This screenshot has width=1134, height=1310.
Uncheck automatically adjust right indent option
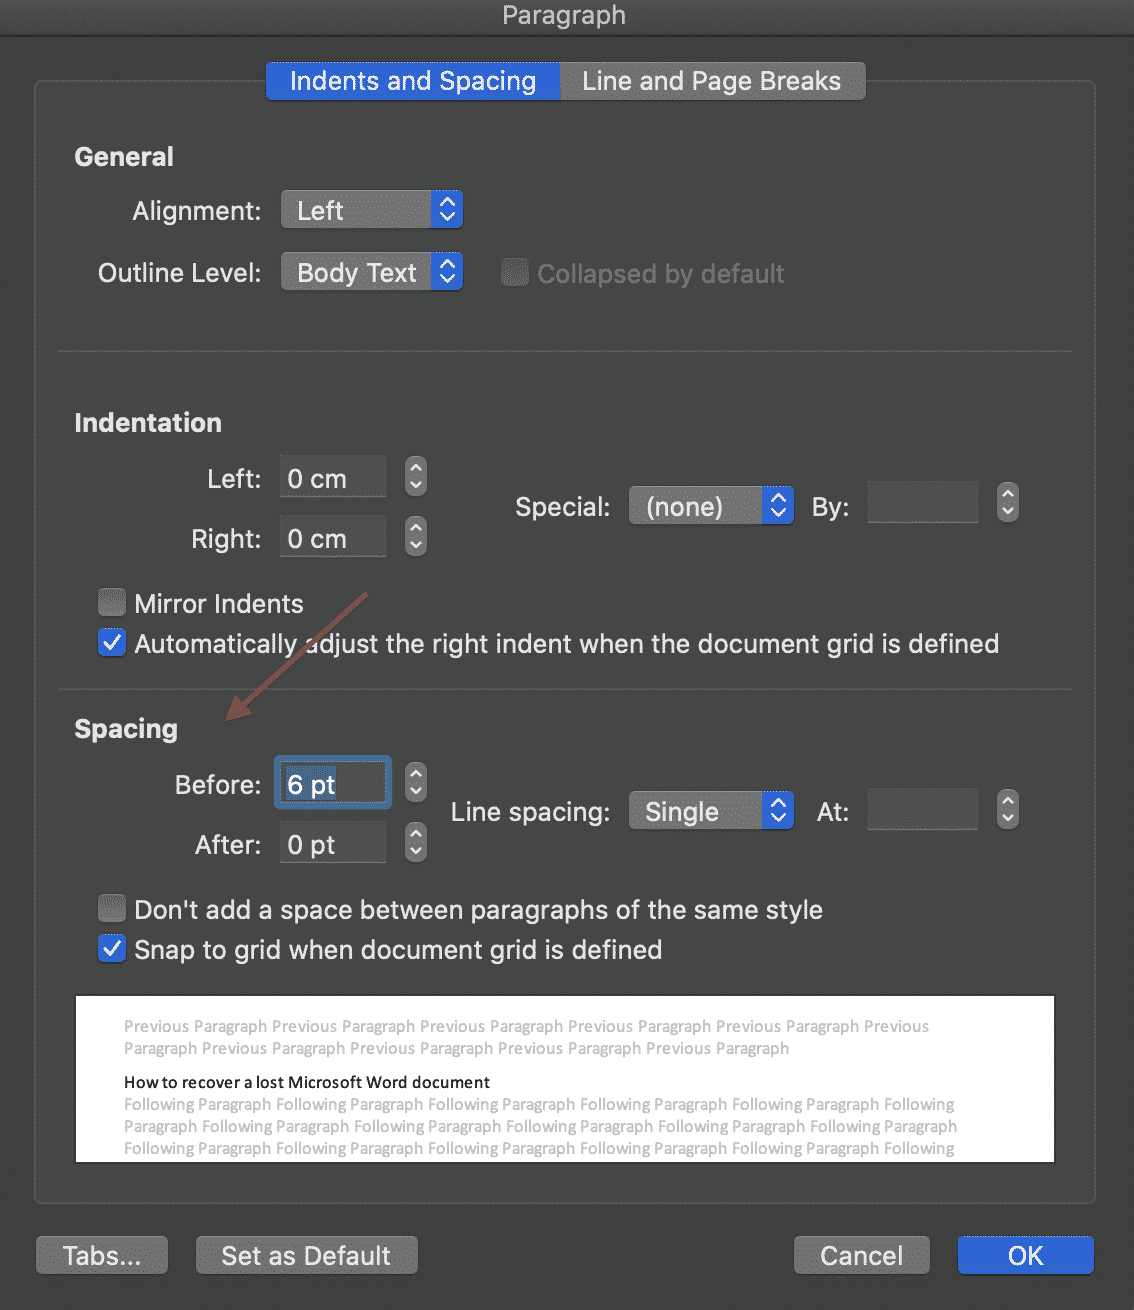tap(111, 642)
